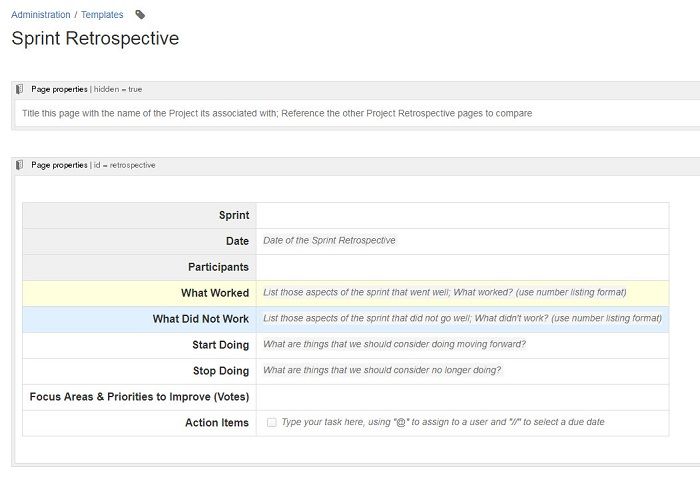Click the Date of the Sprint Retrospective field
The height and width of the screenshot is (481, 700).
(x=329, y=241)
